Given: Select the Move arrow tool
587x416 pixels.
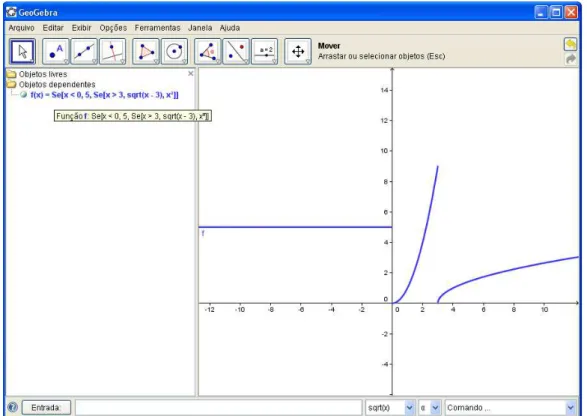Looking at the screenshot, I should coord(22,51).
